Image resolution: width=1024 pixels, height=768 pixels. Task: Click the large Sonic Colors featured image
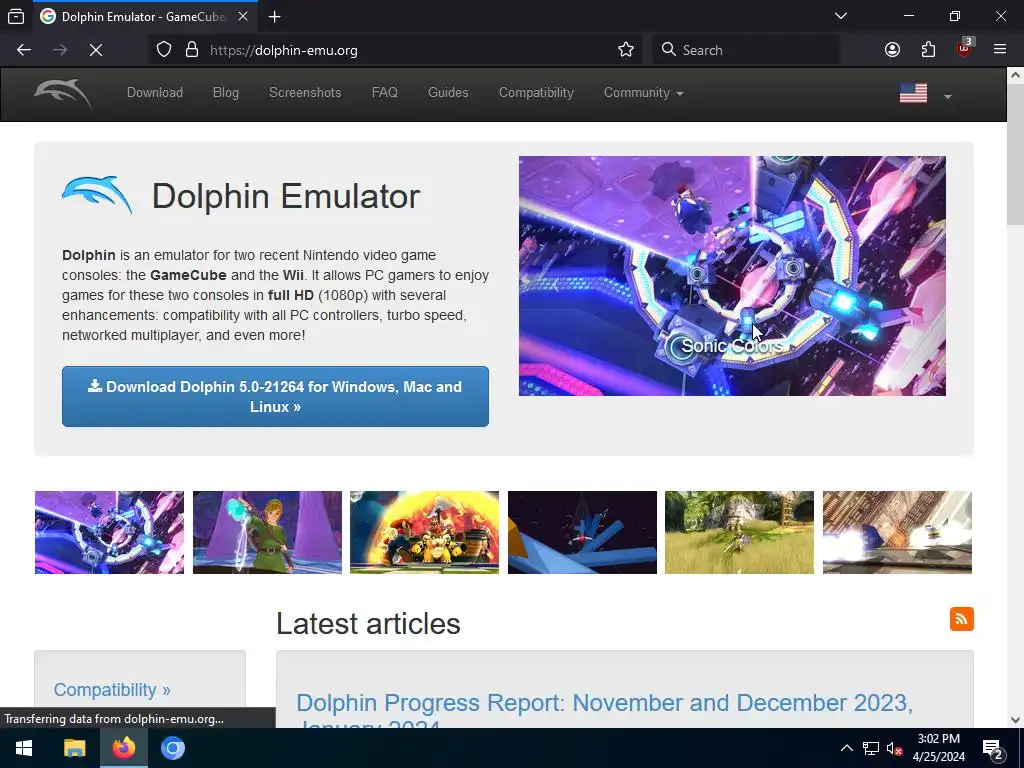point(732,276)
